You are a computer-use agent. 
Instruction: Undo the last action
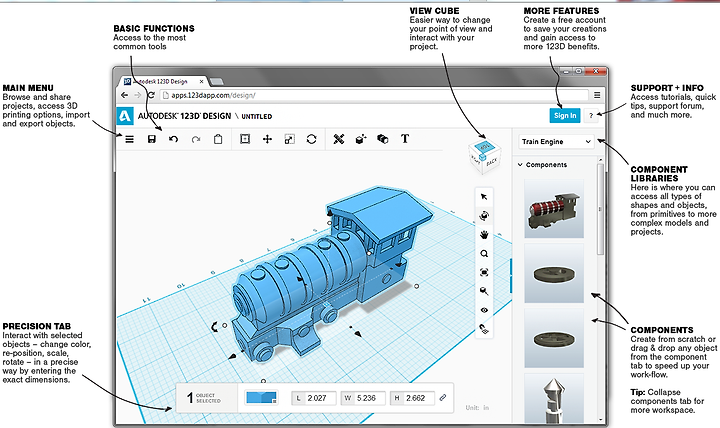click(174, 139)
